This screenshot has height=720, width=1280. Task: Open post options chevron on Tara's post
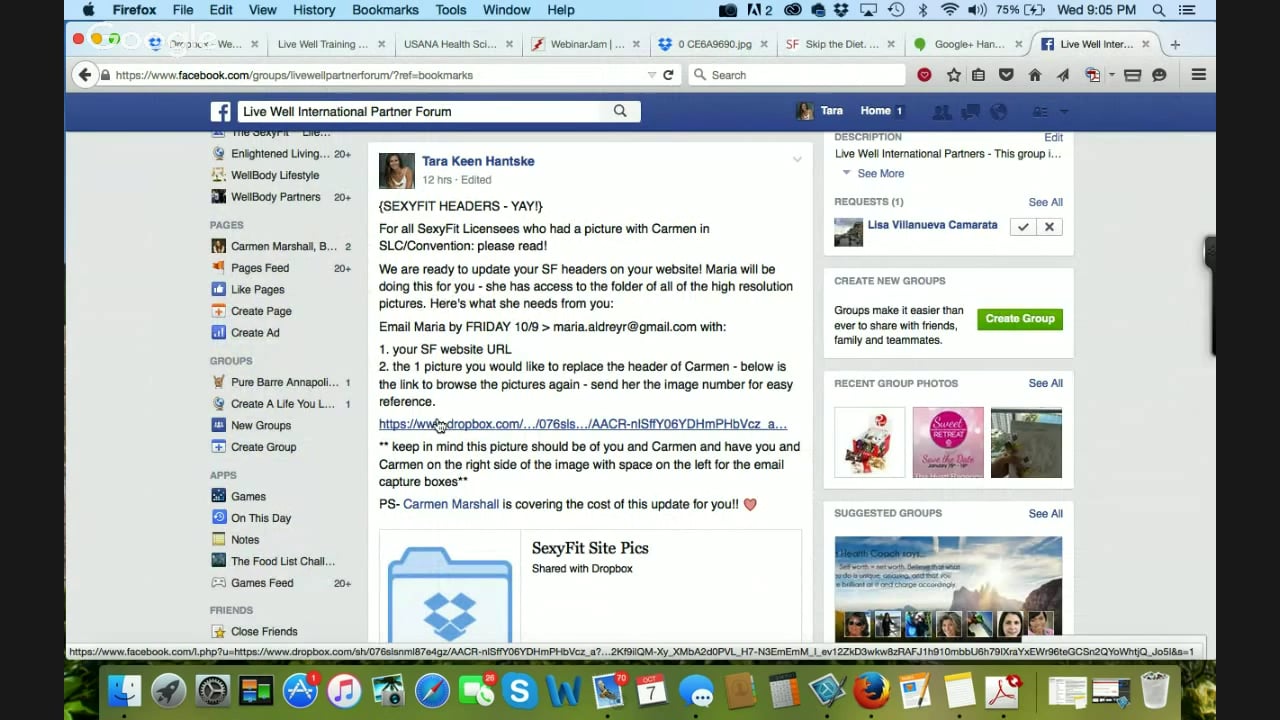point(797,160)
